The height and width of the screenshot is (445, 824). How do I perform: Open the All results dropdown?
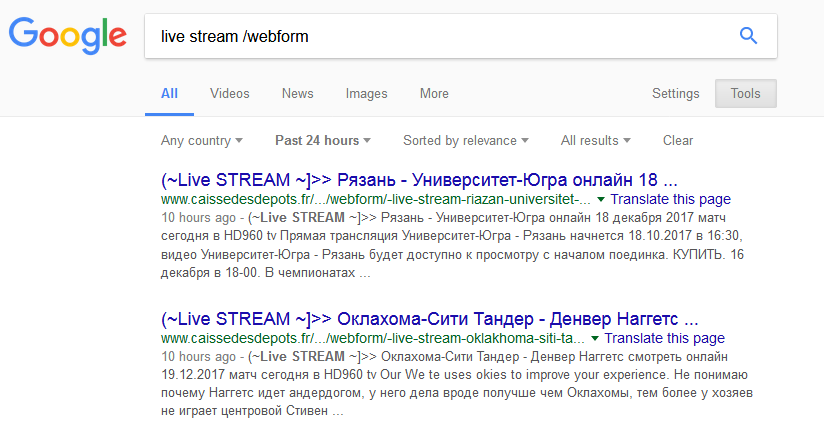(595, 141)
